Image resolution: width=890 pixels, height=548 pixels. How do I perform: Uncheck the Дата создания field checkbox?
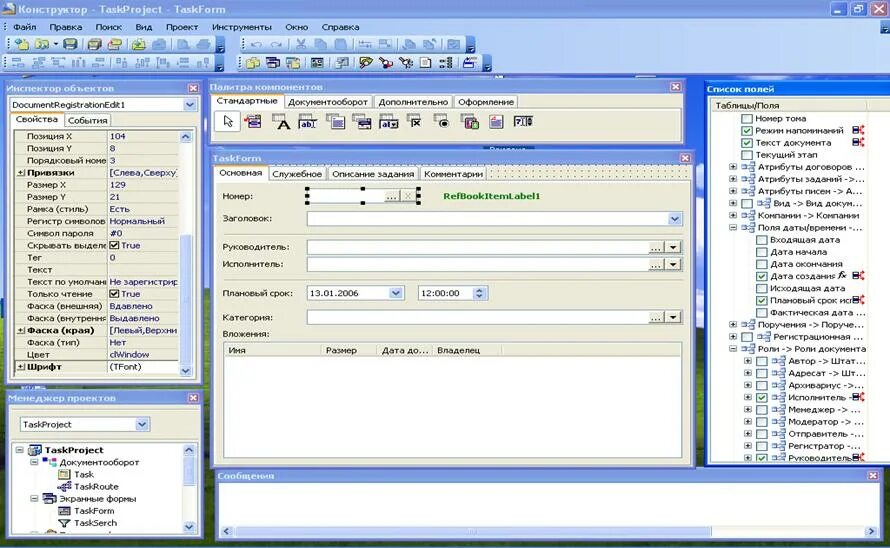point(762,277)
